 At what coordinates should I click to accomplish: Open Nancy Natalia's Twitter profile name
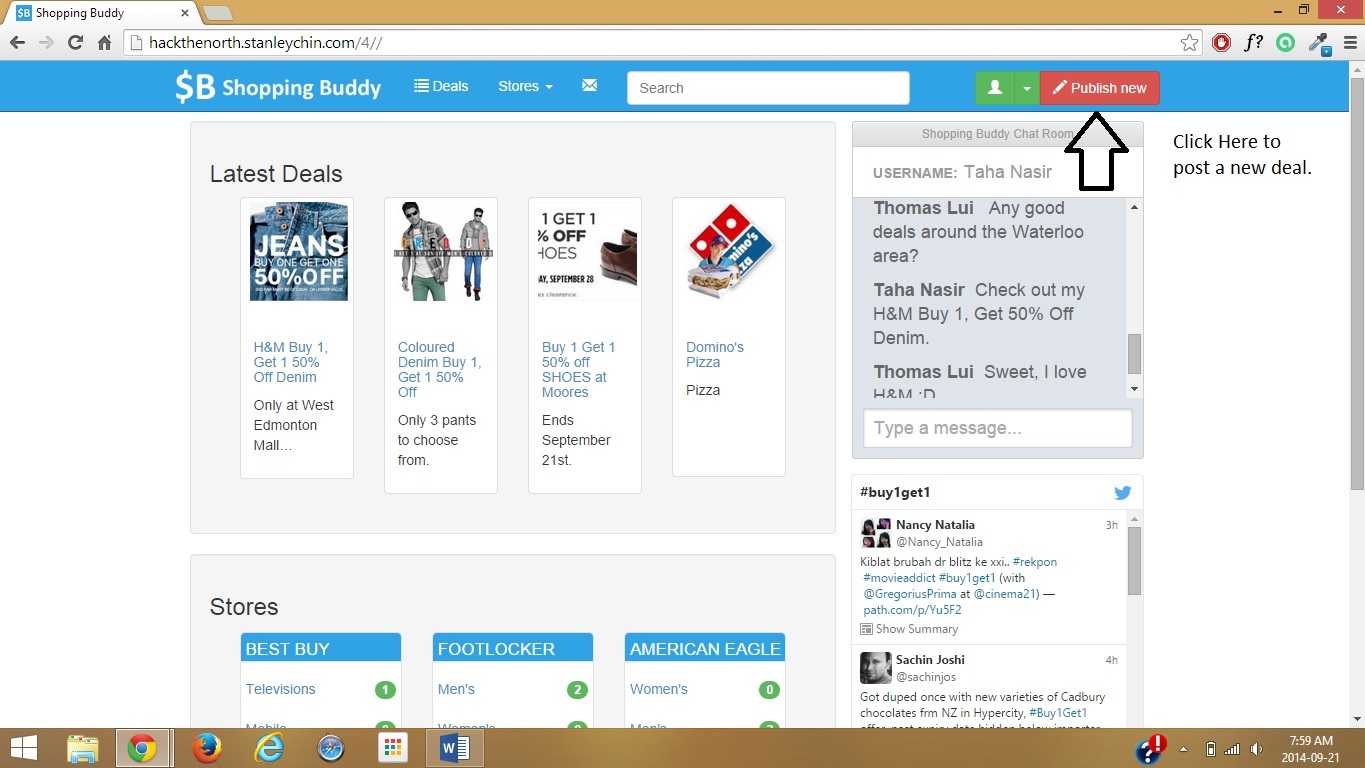pos(935,524)
